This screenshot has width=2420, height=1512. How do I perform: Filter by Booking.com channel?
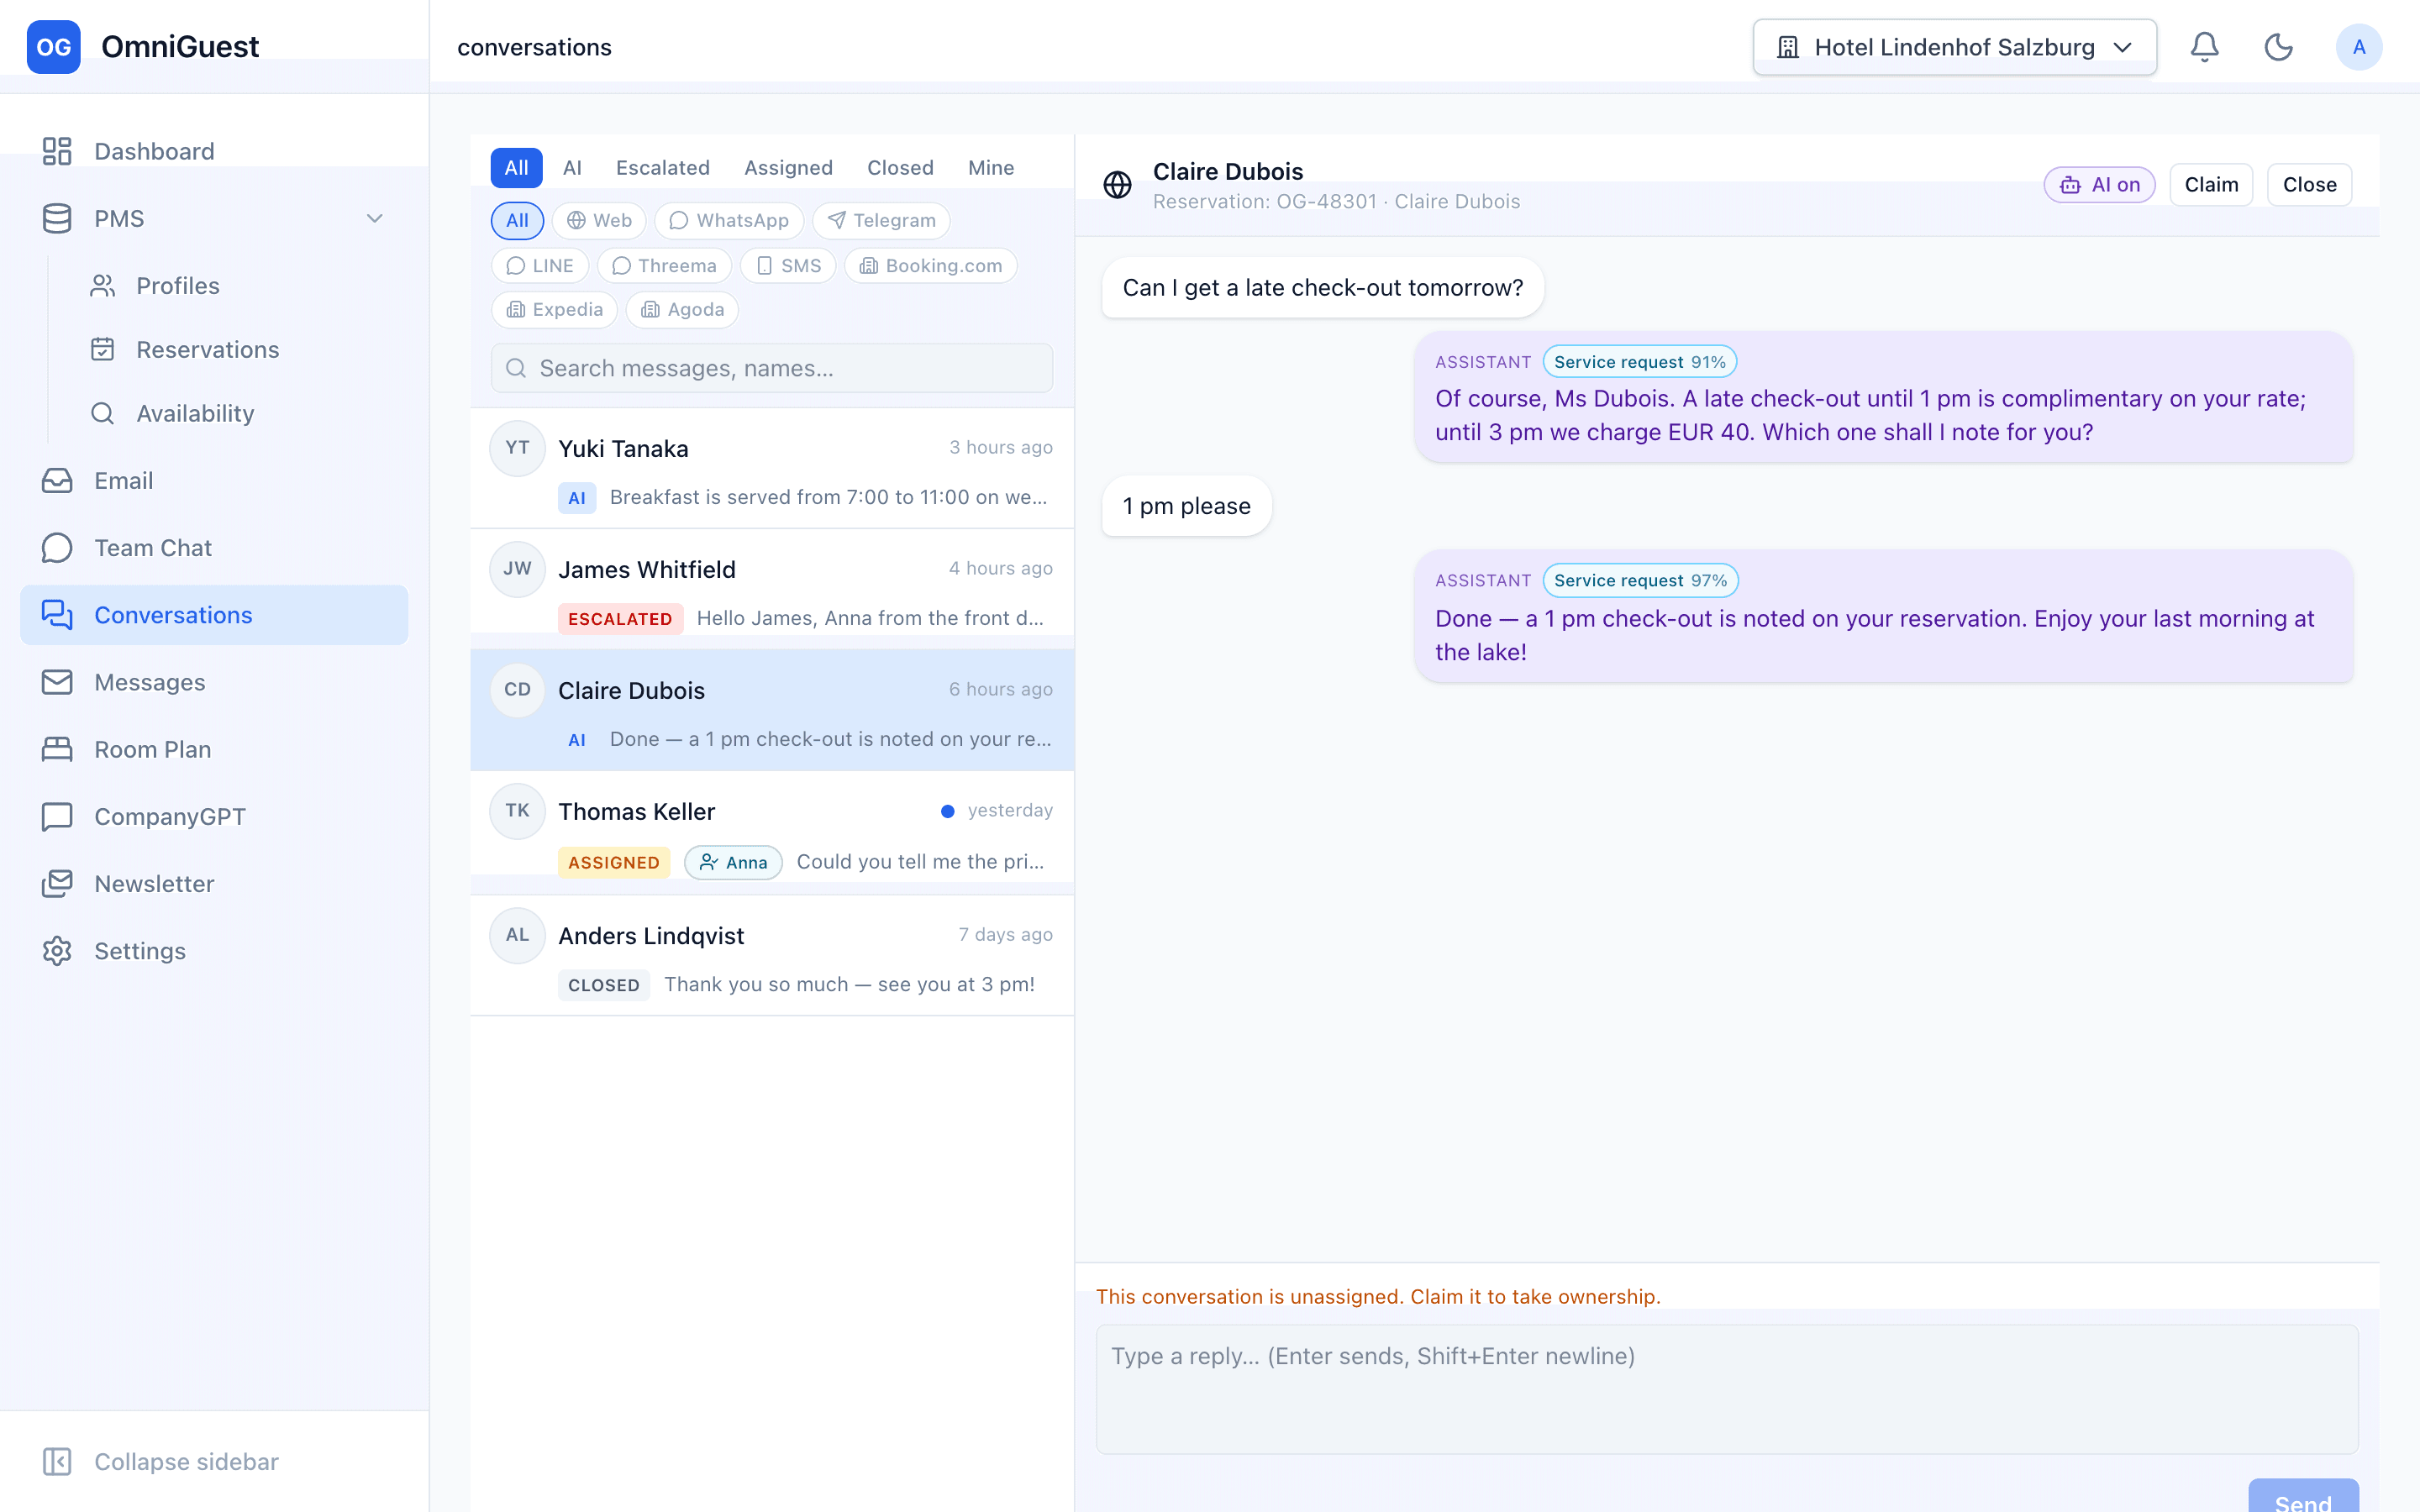point(930,266)
